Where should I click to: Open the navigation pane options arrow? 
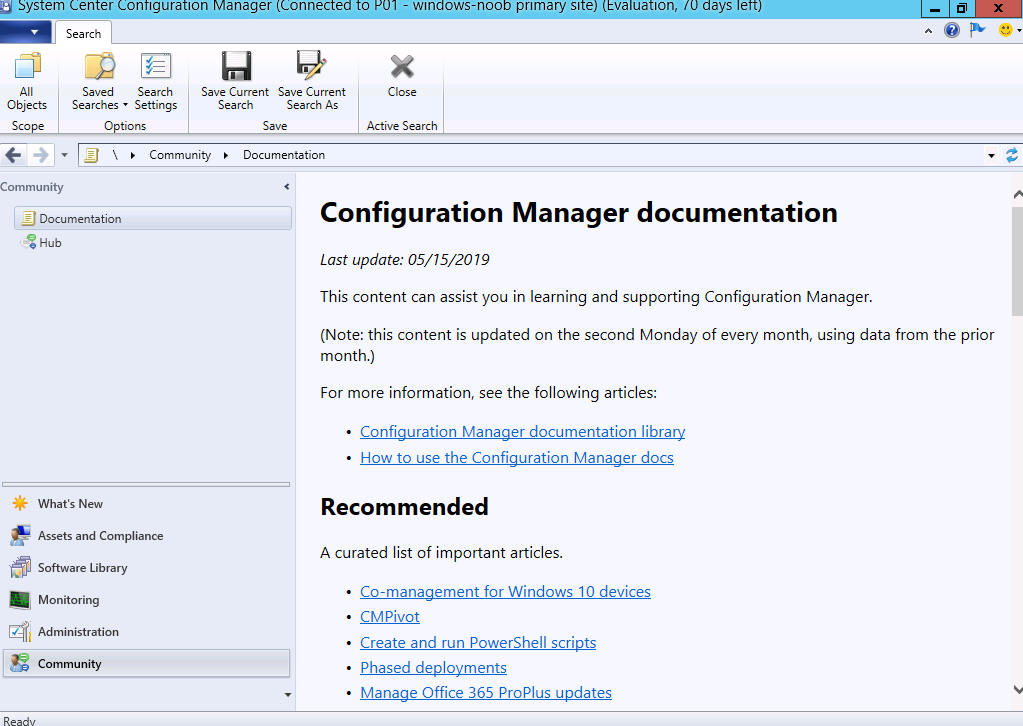point(288,695)
